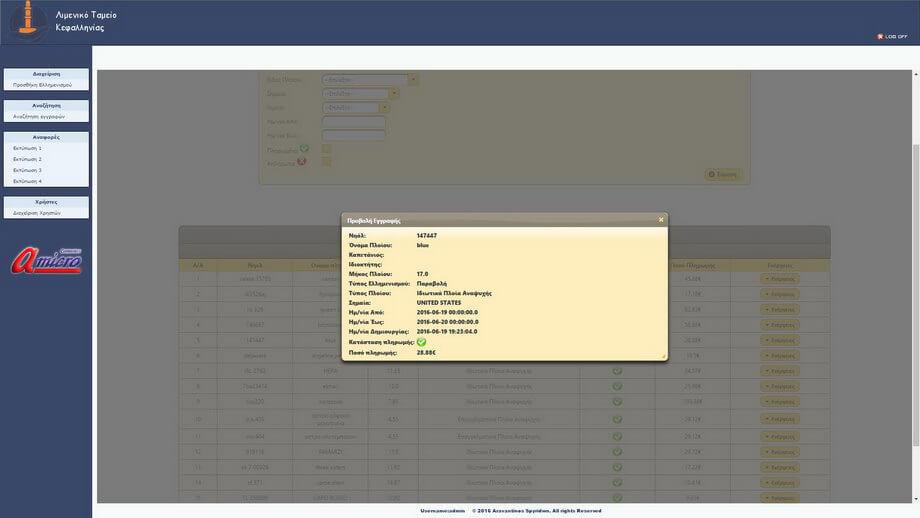Screen dimensions: 920x518
Task: Click the Amicro company logo
Action: click(x=46, y=260)
